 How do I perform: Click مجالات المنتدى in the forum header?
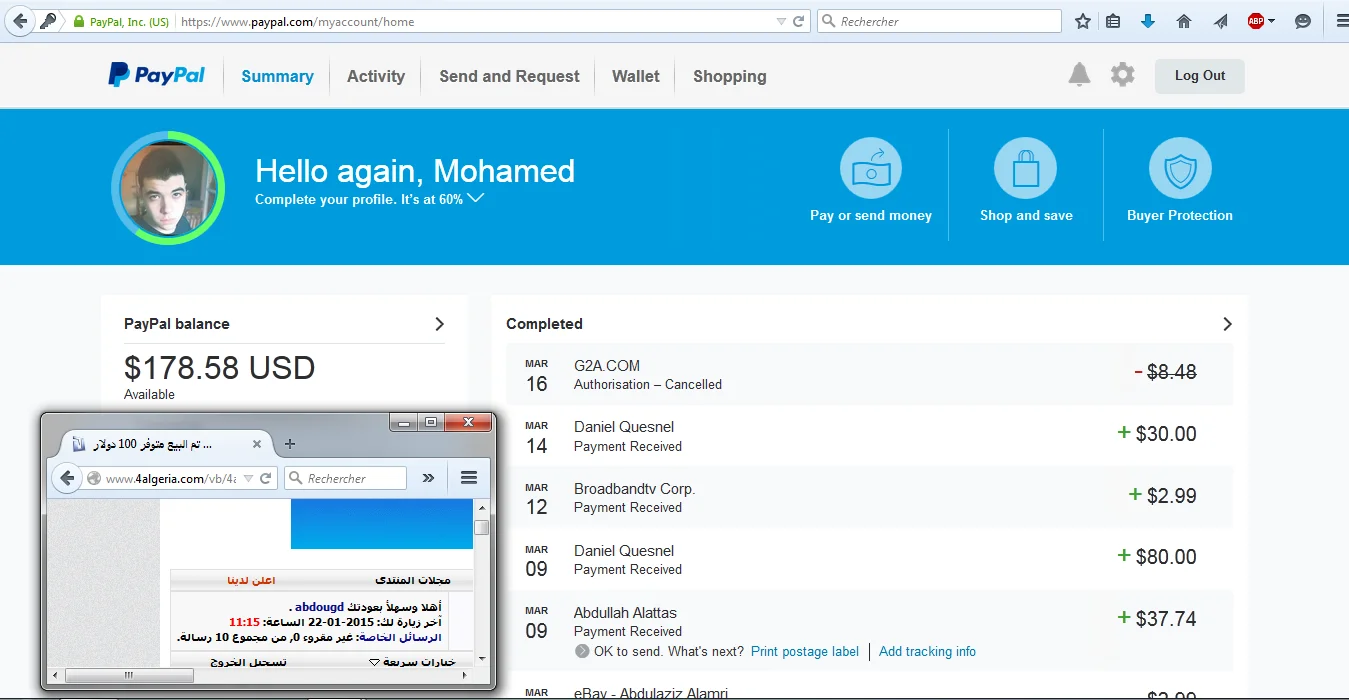pos(413,580)
